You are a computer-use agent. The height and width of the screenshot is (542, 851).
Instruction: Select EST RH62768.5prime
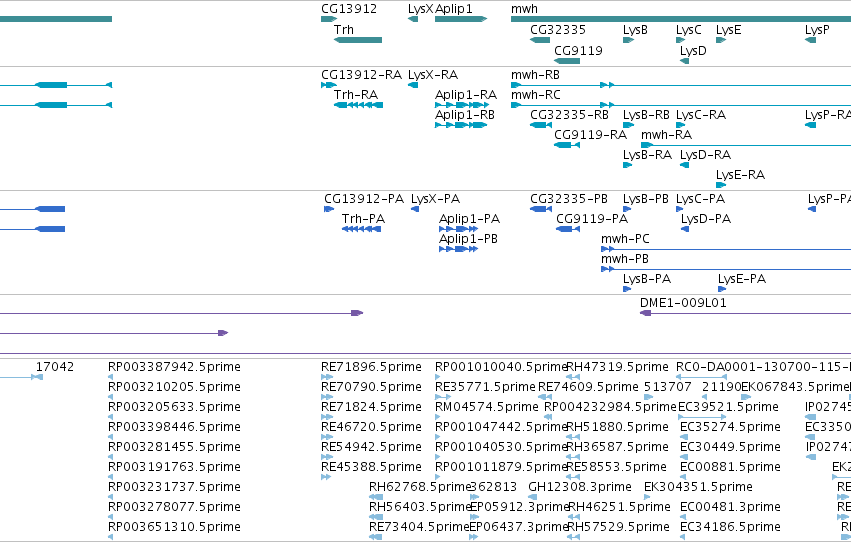point(420,487)
